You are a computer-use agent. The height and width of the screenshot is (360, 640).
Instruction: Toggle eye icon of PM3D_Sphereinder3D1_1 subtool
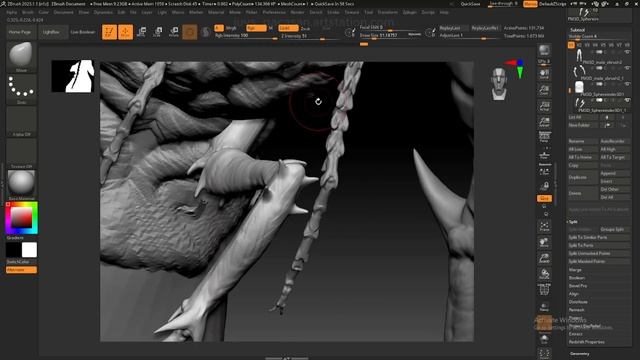tap(627, 100)
